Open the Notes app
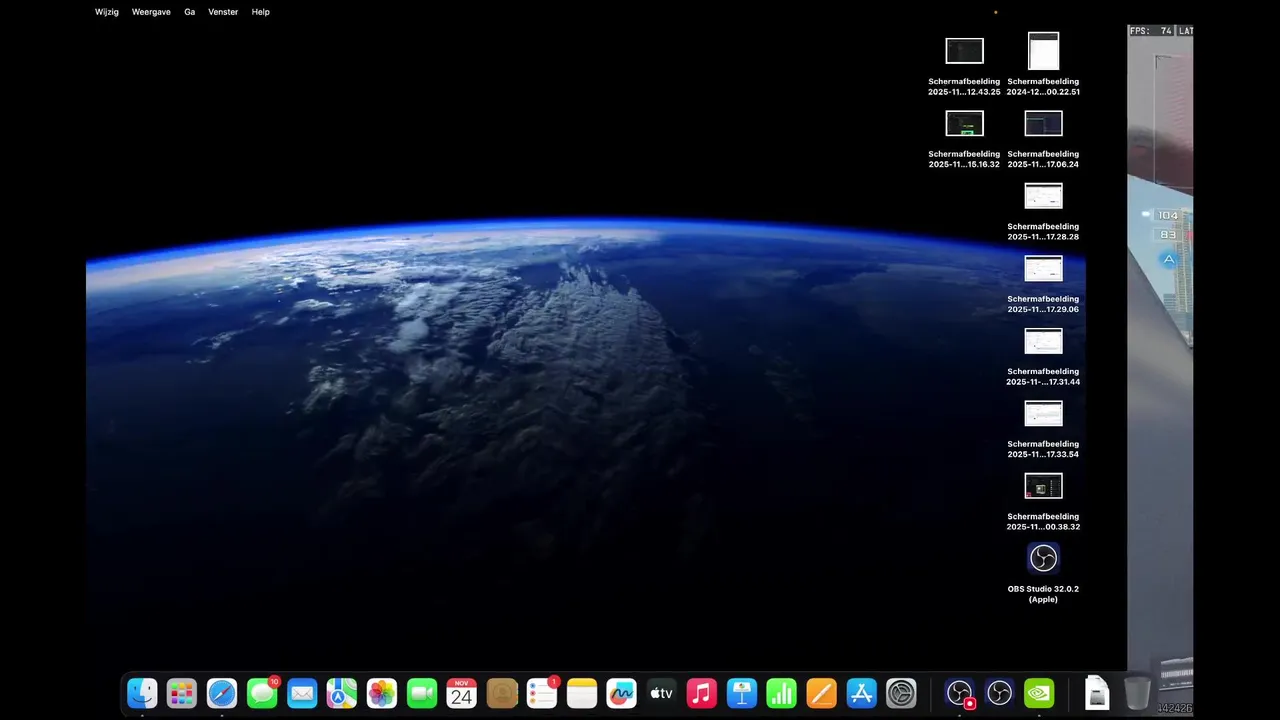This screenshot has height=720, width=1280. click(x=582, y=693)
